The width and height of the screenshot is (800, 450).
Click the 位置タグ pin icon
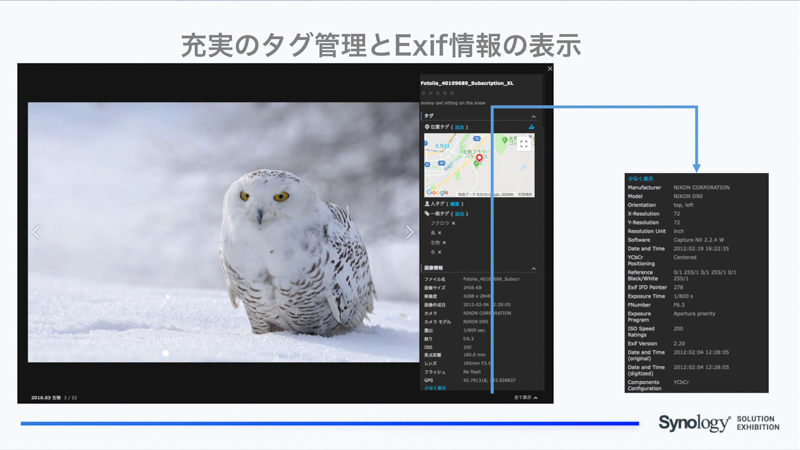point(427,127)
